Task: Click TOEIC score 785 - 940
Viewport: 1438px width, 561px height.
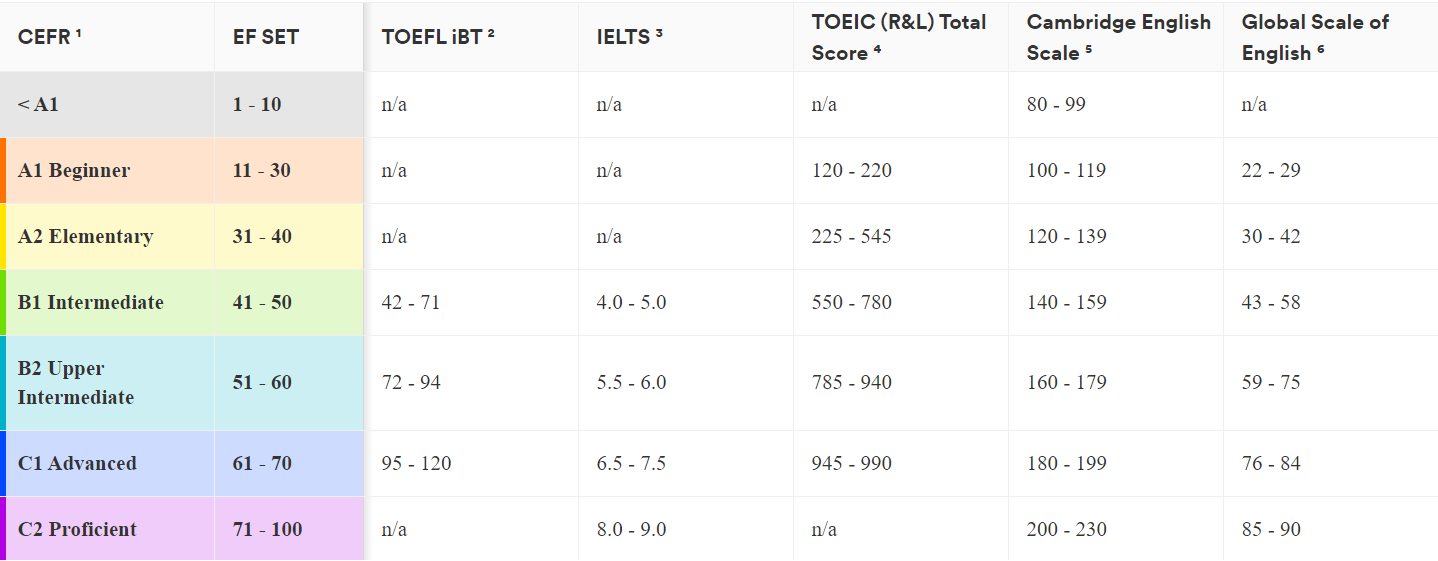Action: 852,383
